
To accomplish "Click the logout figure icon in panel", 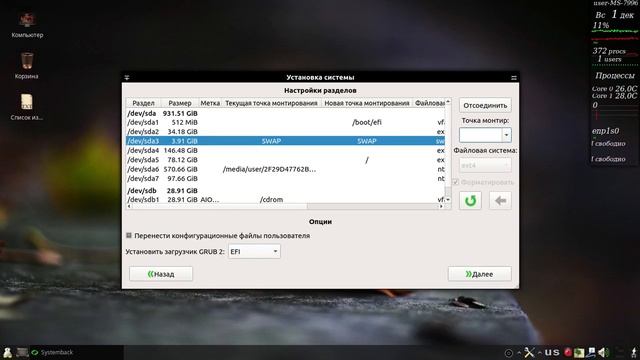I will (634, 352).
